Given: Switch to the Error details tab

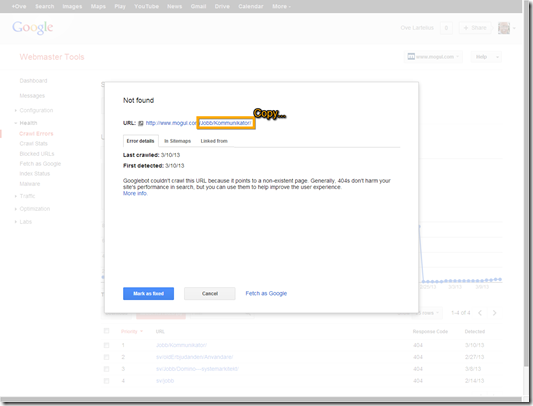Looking at the screenshot, I should click(x=140, y=141).
